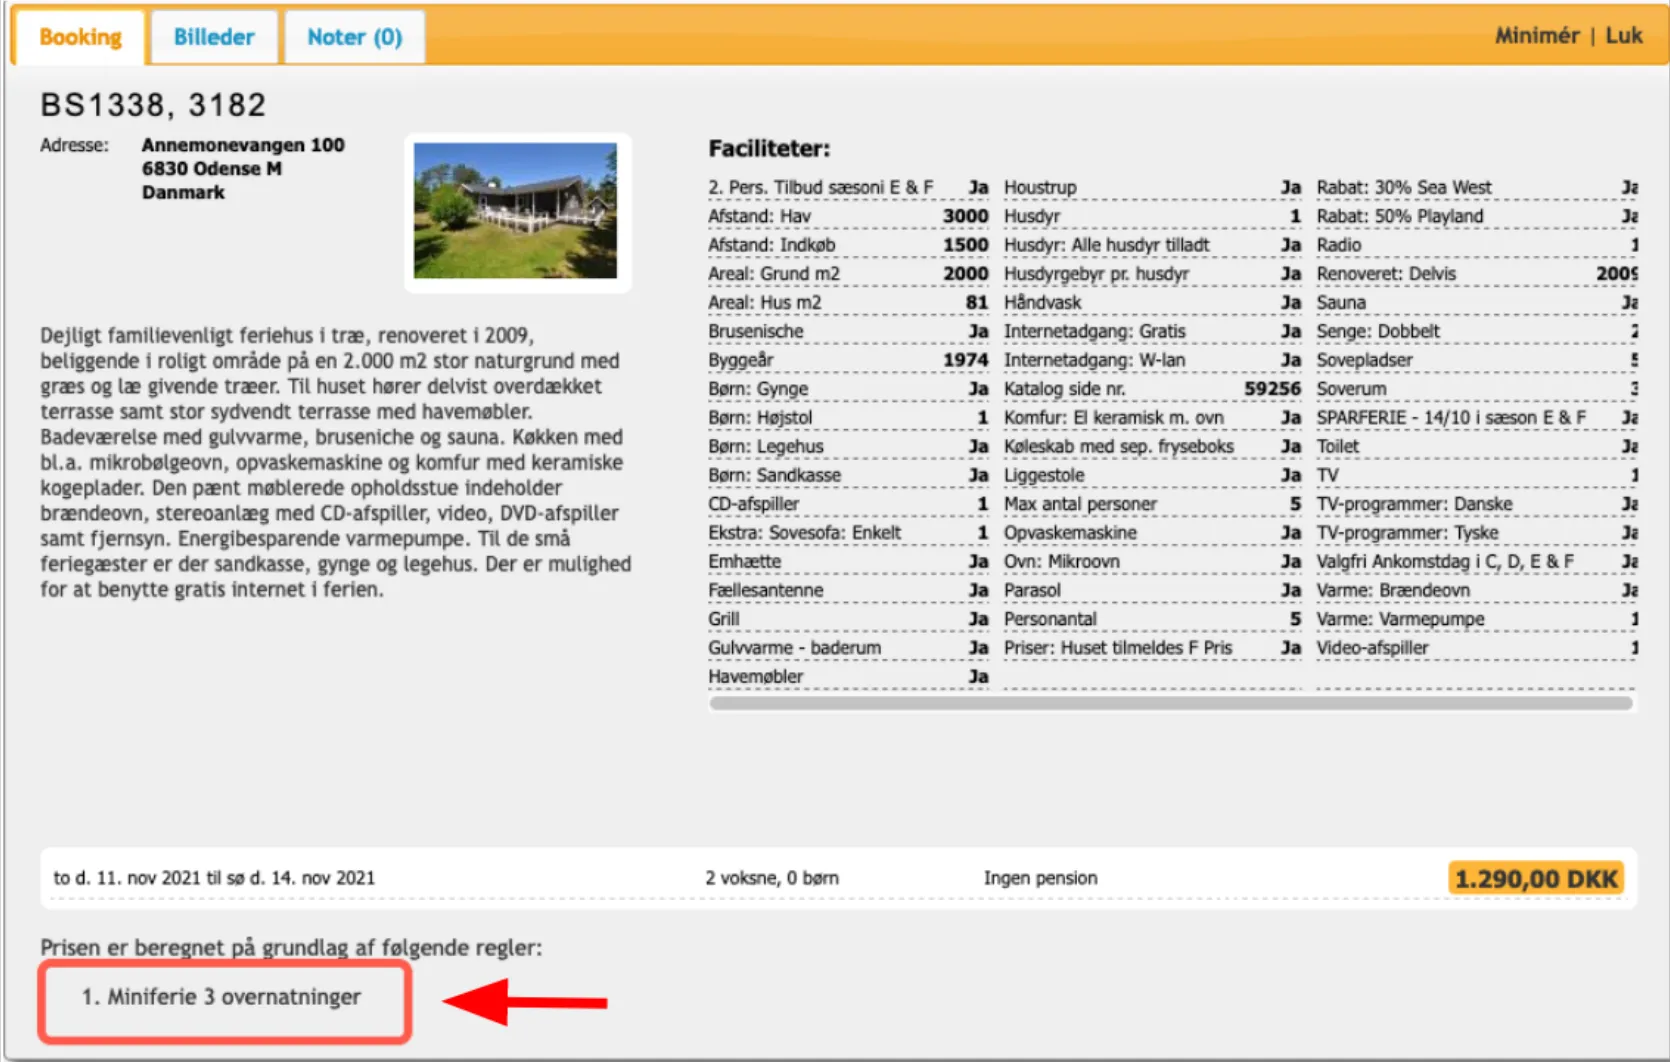The width and height of the screenshot is (1670, 1062).
Task: Click the 1.290,00 DKK price button
Action: tap(1535, 879)
